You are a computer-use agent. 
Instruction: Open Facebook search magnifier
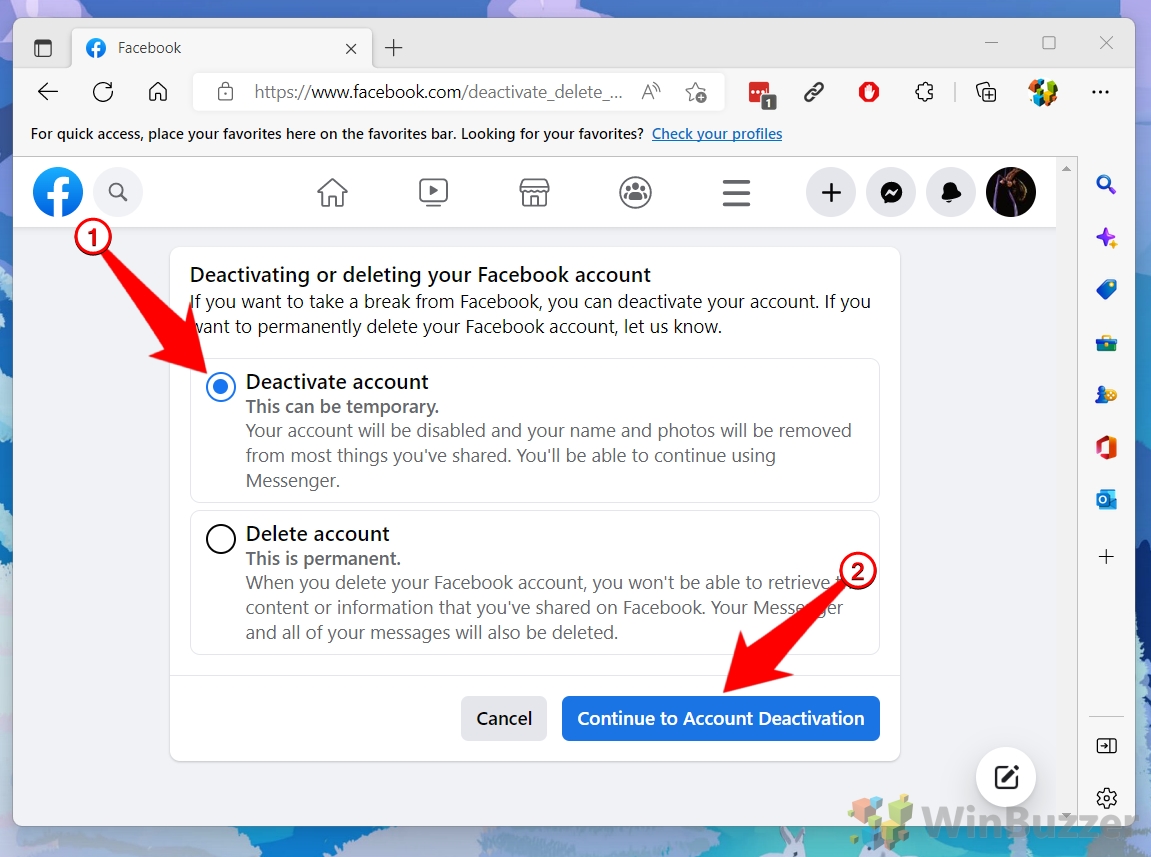coord(117,192)
